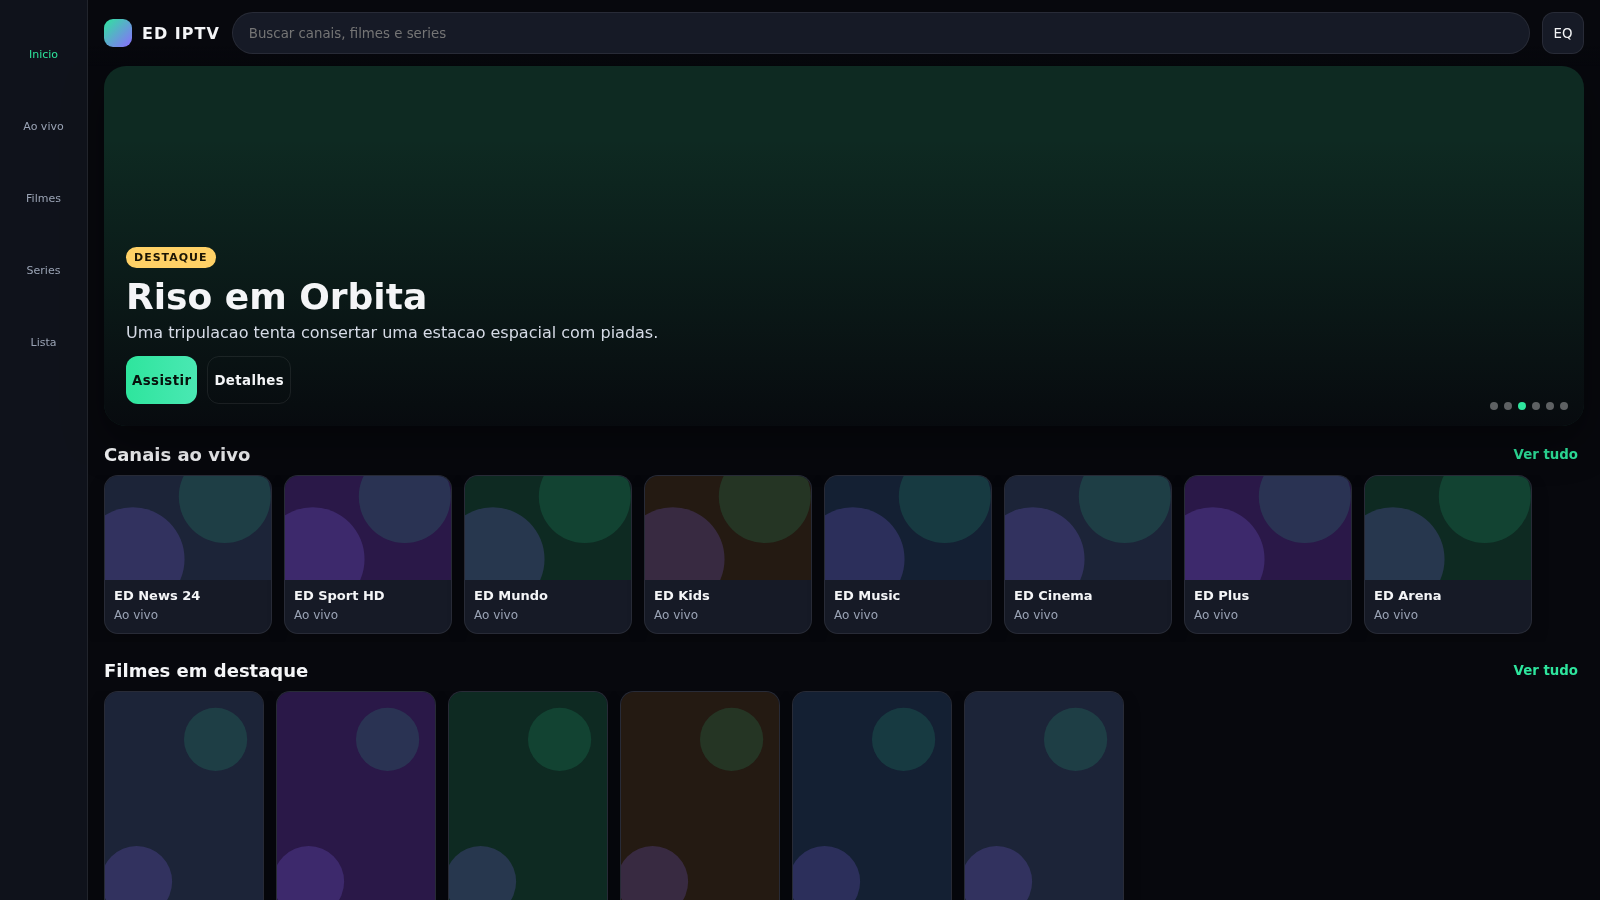
Task: Click the Riso em Orbita title
Action: click(276, 297)
